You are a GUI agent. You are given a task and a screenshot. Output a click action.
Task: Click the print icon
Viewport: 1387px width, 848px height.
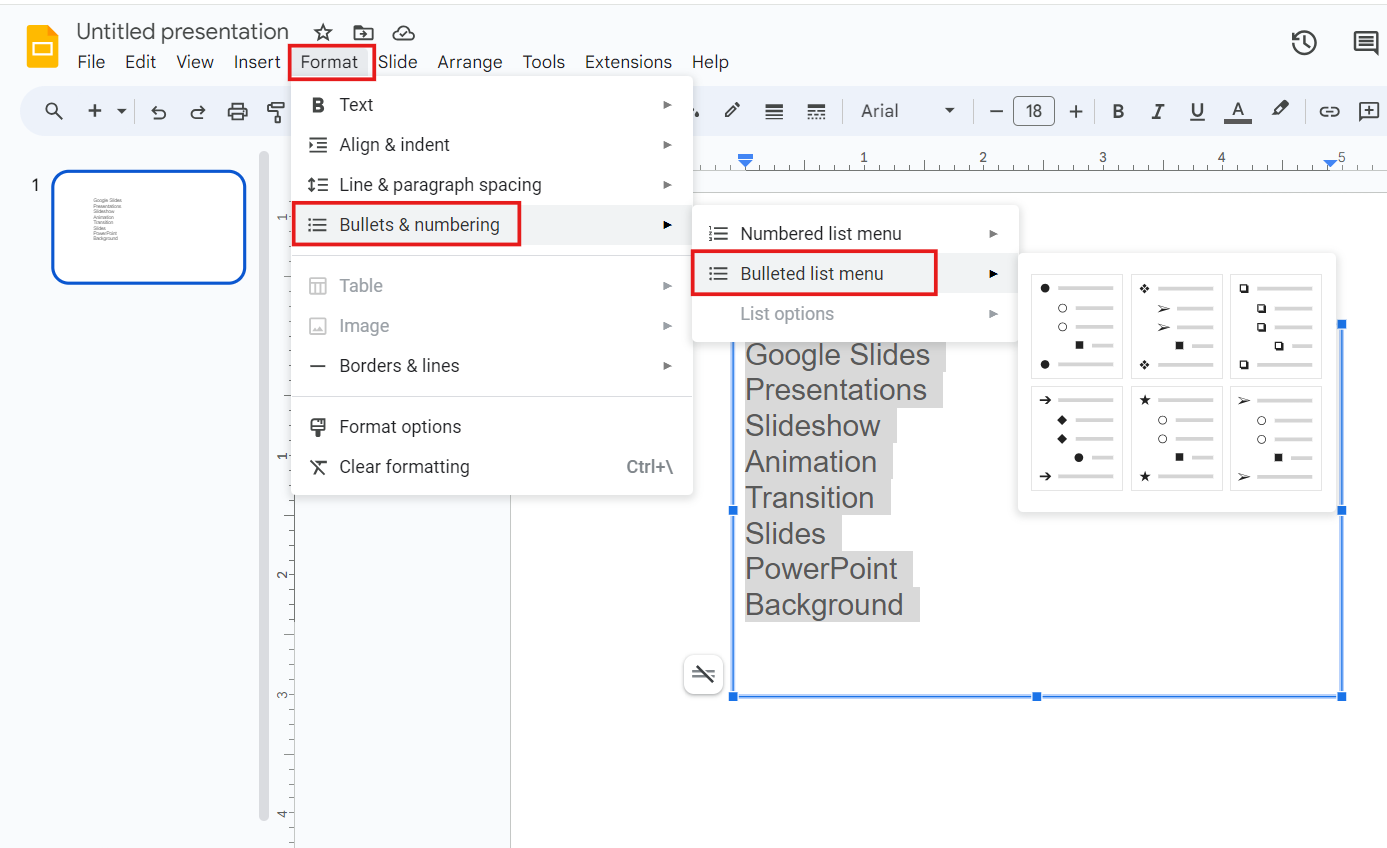(237, 111)
